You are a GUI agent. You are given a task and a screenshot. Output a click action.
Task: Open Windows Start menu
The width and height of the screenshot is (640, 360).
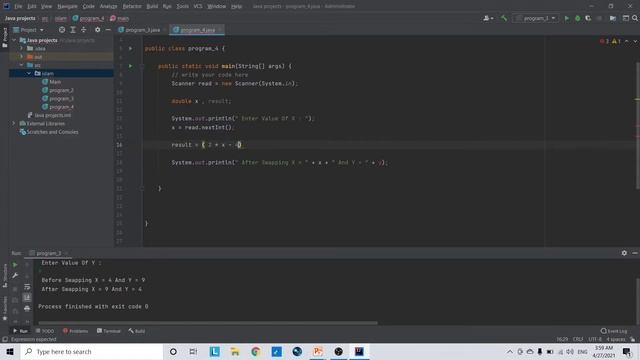[x=10, y=351]
